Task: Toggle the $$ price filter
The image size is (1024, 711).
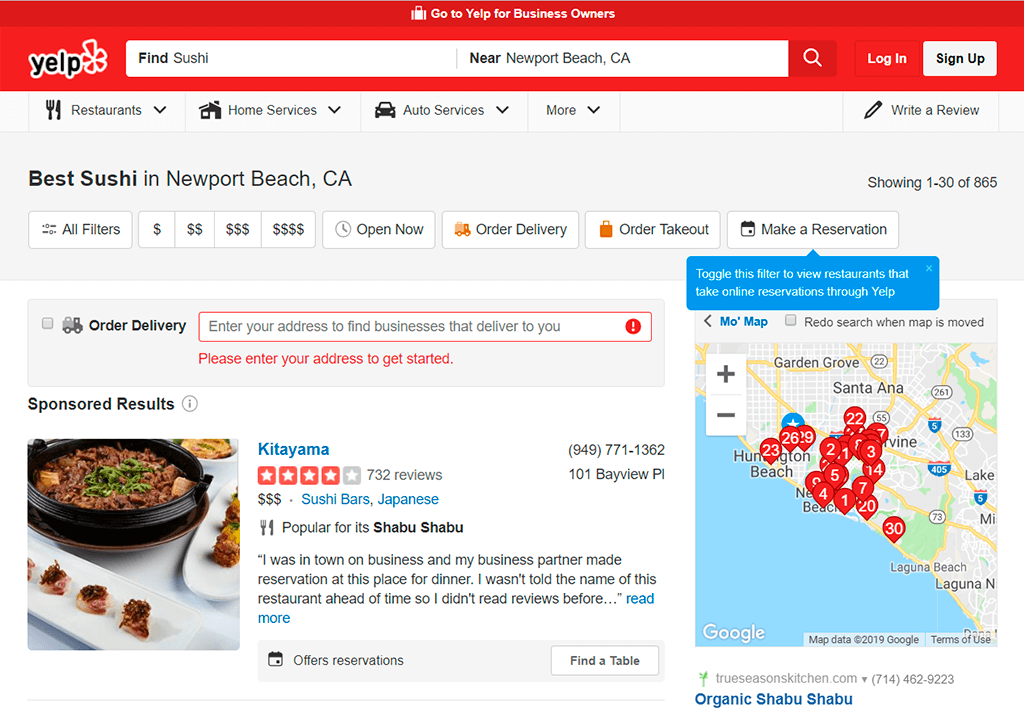Action: [195, 230]
